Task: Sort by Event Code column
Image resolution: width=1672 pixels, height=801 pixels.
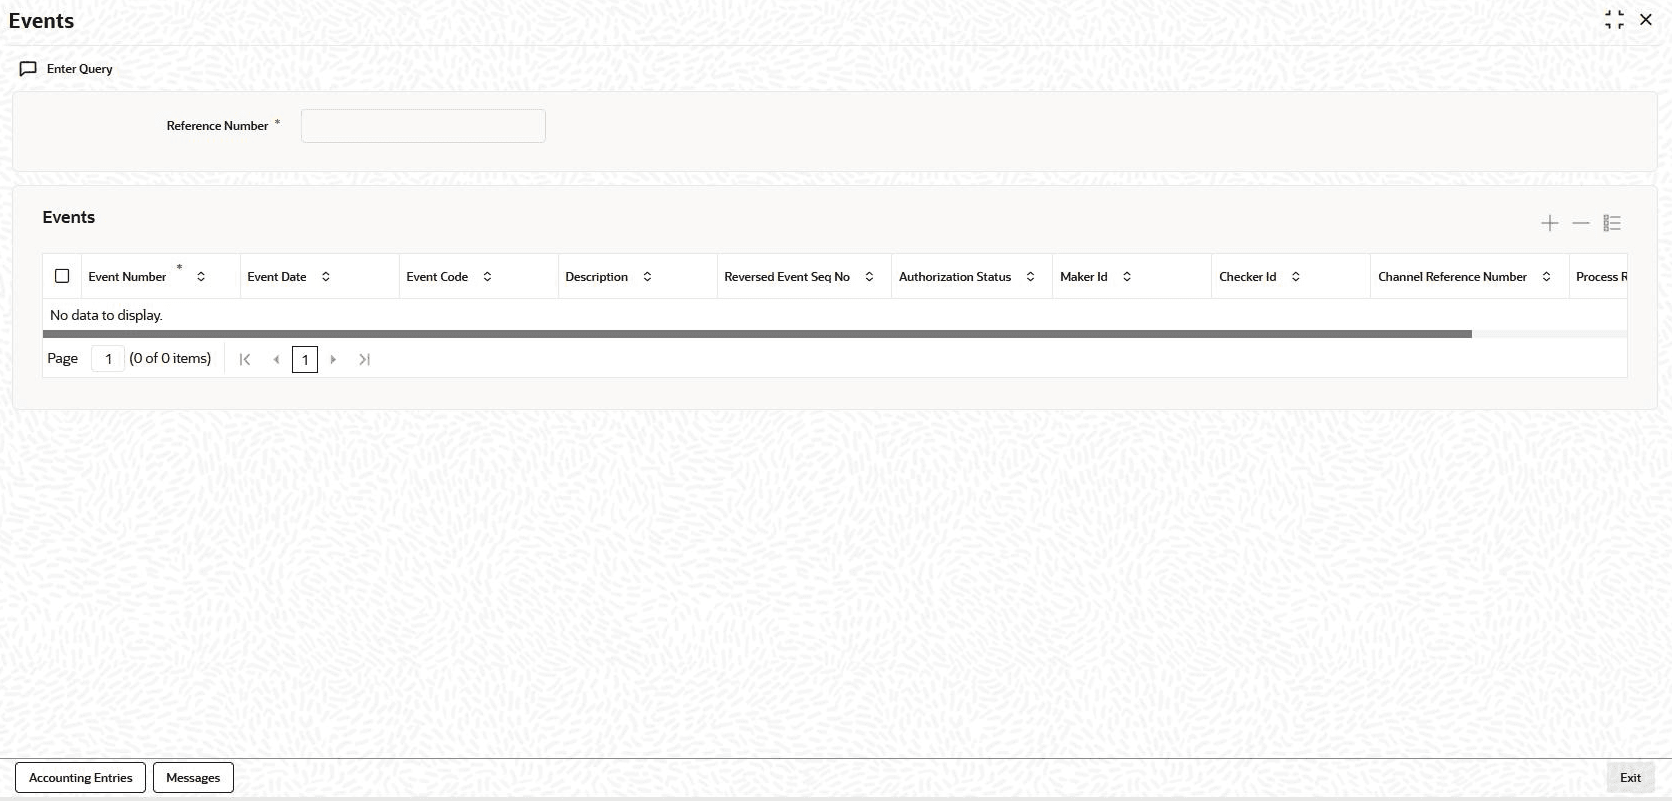Action: point(488,277)
